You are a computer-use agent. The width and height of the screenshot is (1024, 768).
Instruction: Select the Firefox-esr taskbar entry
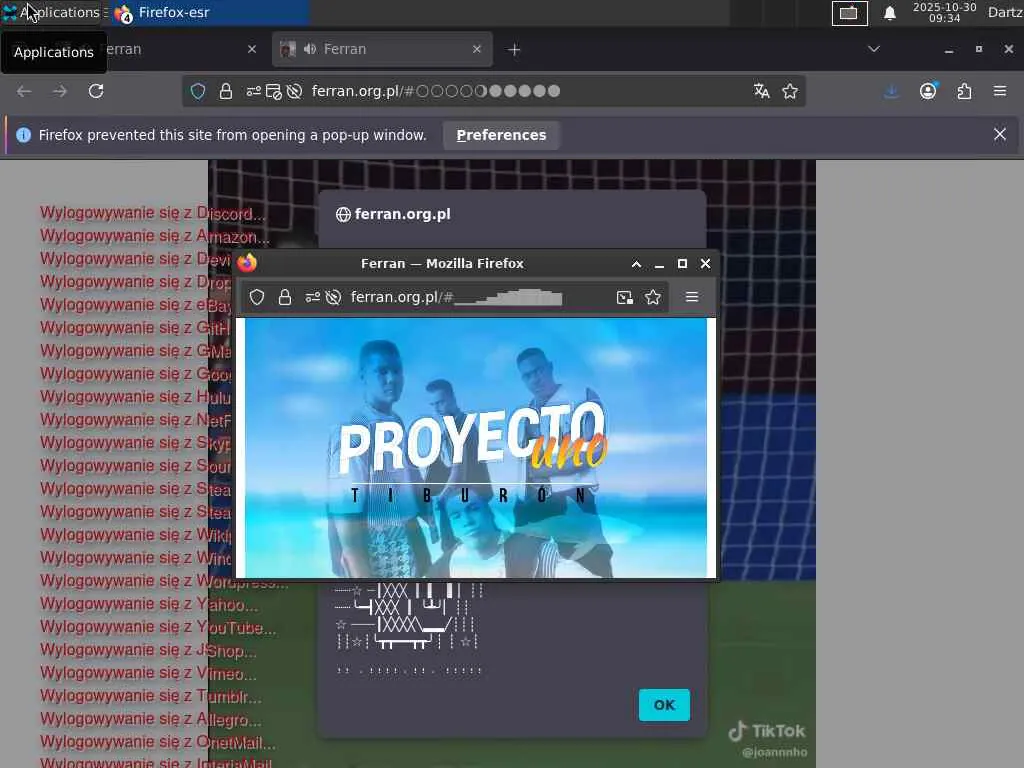(209, 12)
